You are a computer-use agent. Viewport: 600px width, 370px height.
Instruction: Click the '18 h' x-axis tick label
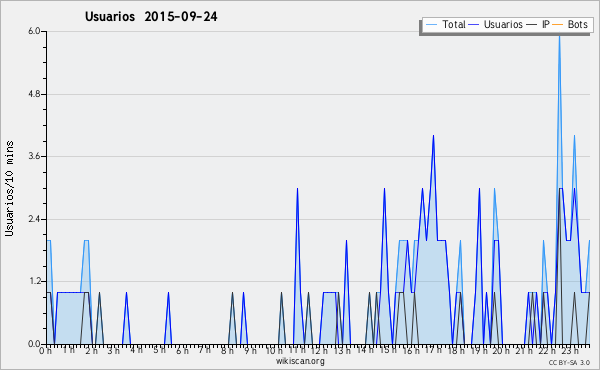pyautogui.click(x=456, y=350)
